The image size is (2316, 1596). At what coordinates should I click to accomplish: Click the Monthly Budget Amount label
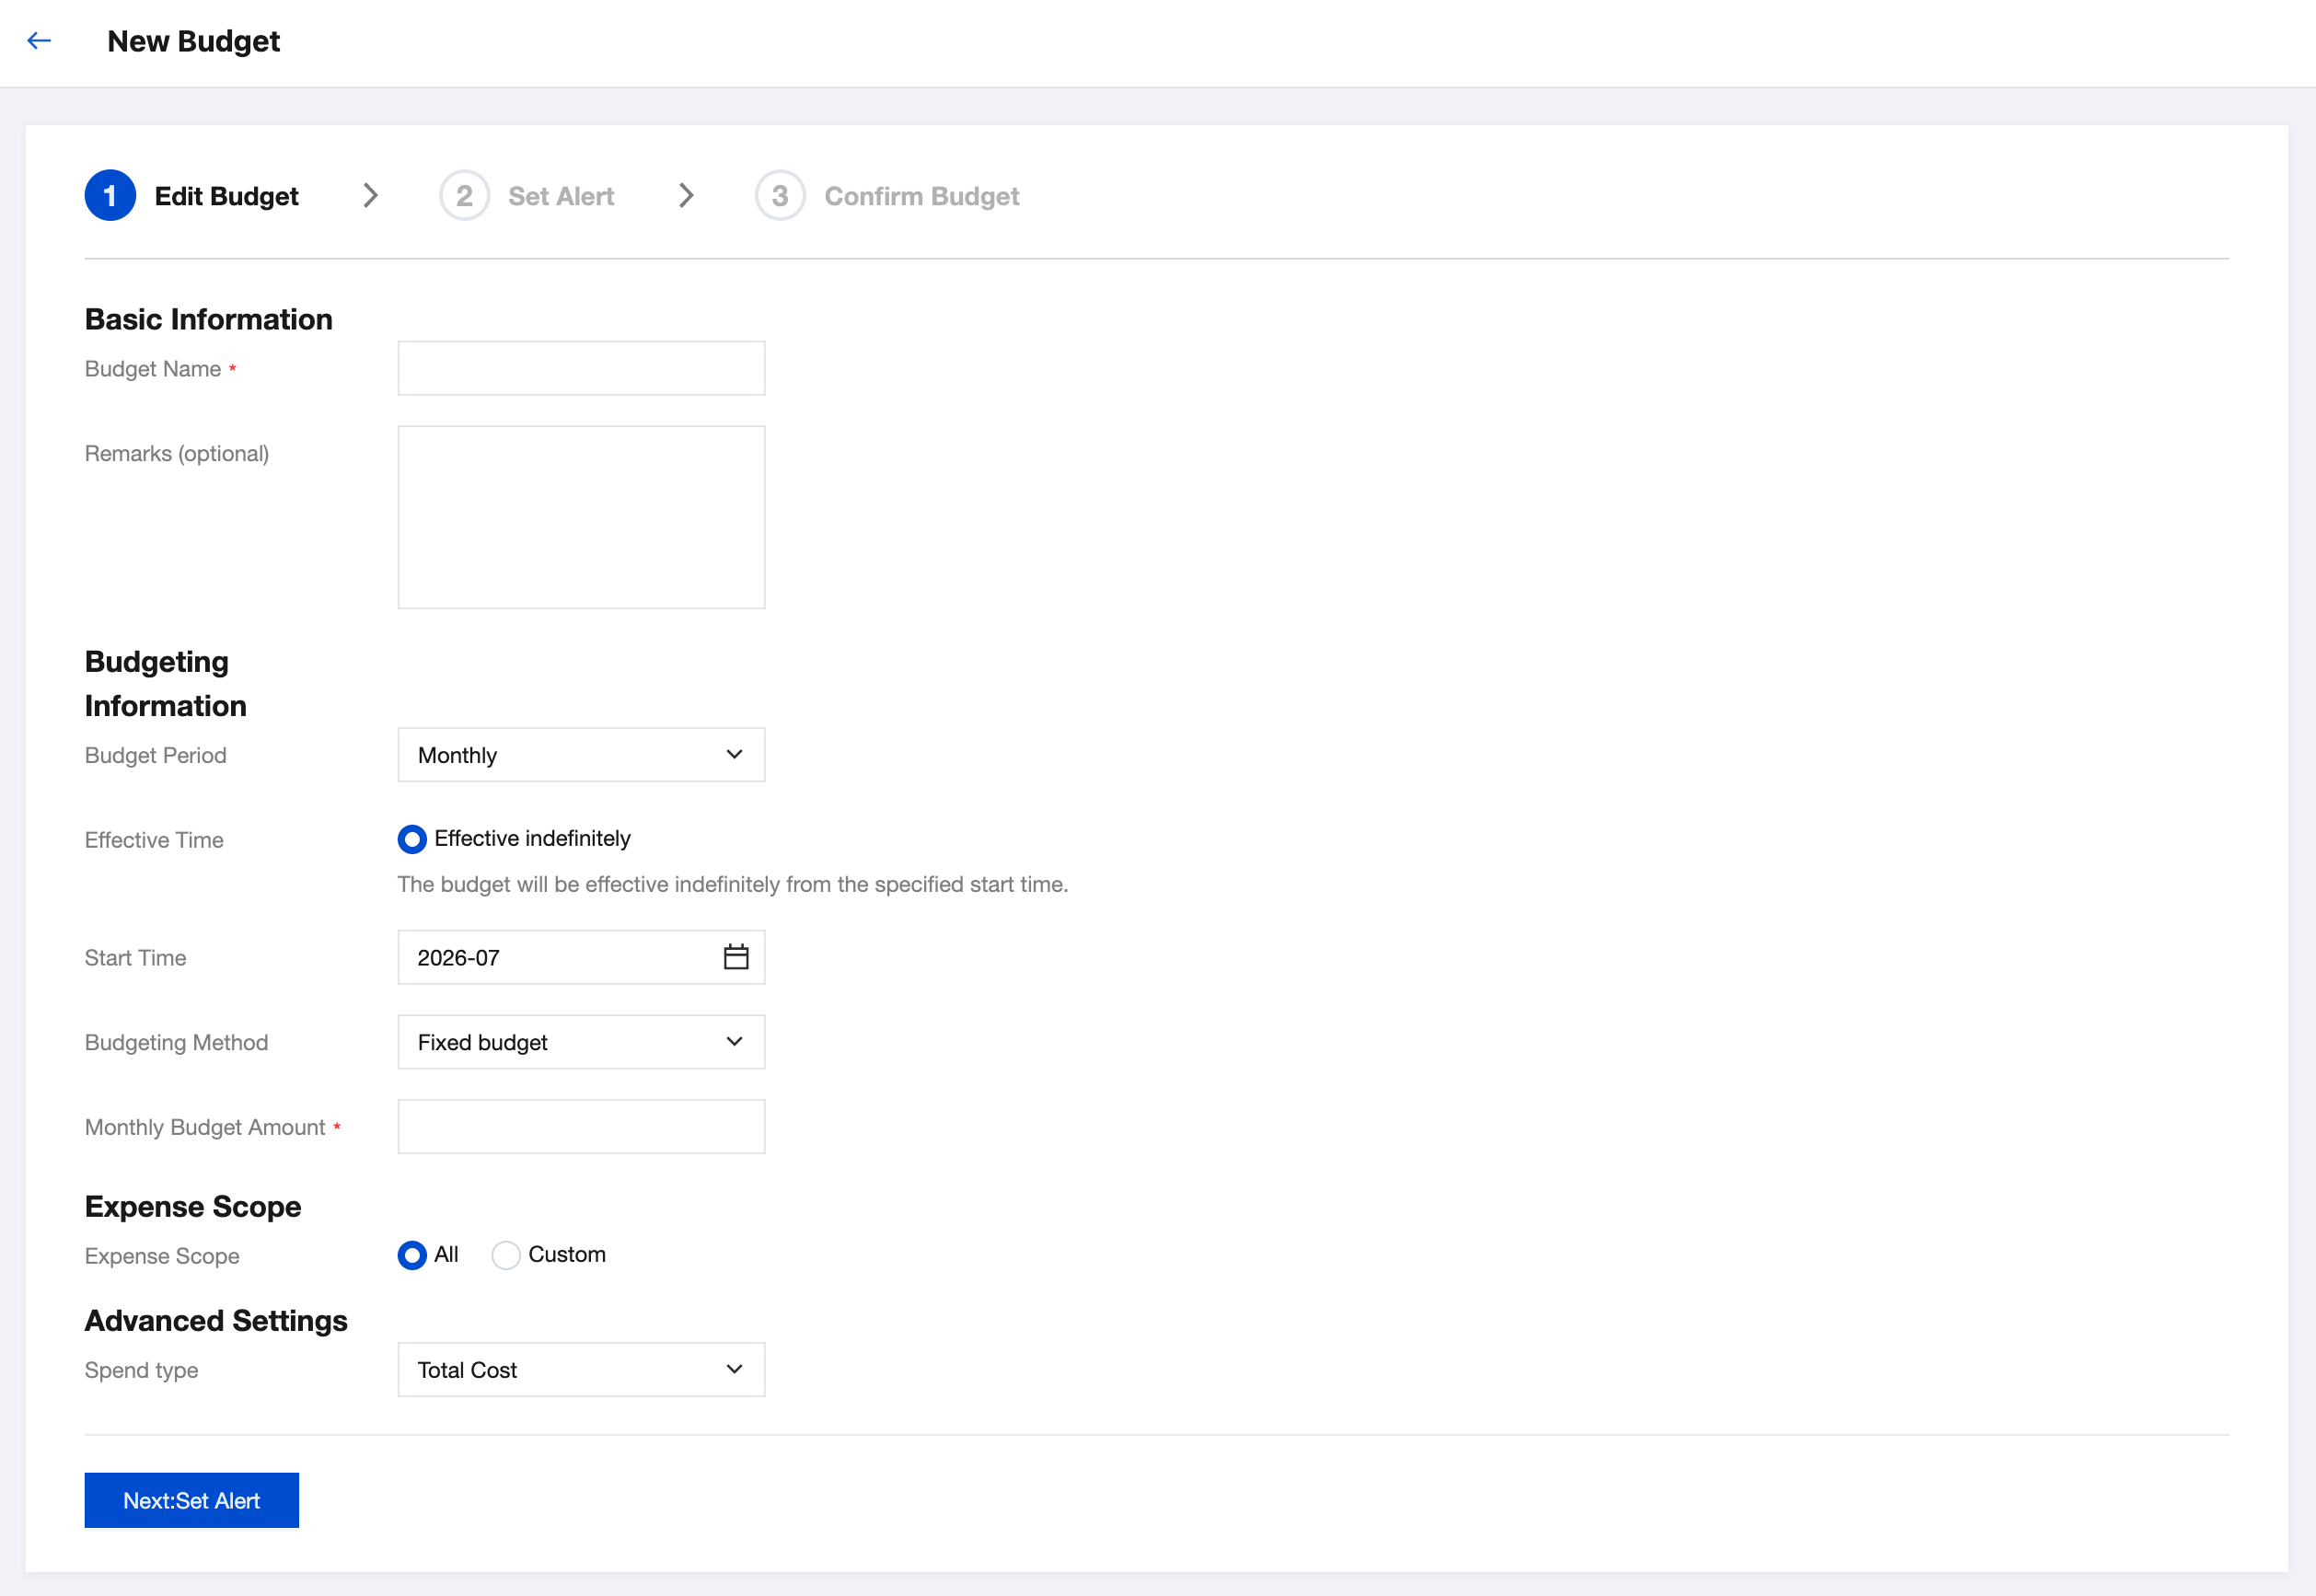pos(205,1128)
